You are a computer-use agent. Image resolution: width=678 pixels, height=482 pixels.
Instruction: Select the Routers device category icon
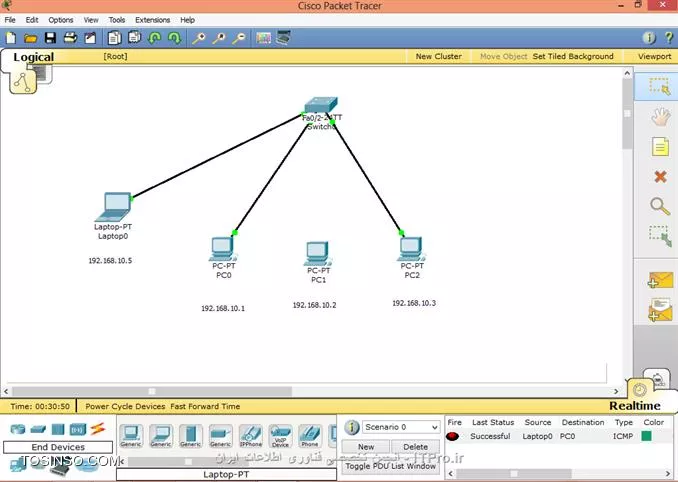pos(18,429)
